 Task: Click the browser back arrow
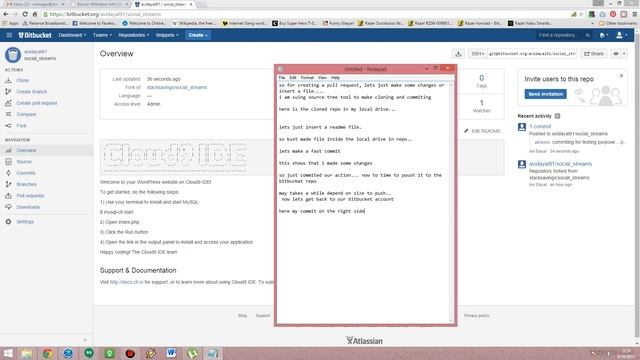pos(6,14)
